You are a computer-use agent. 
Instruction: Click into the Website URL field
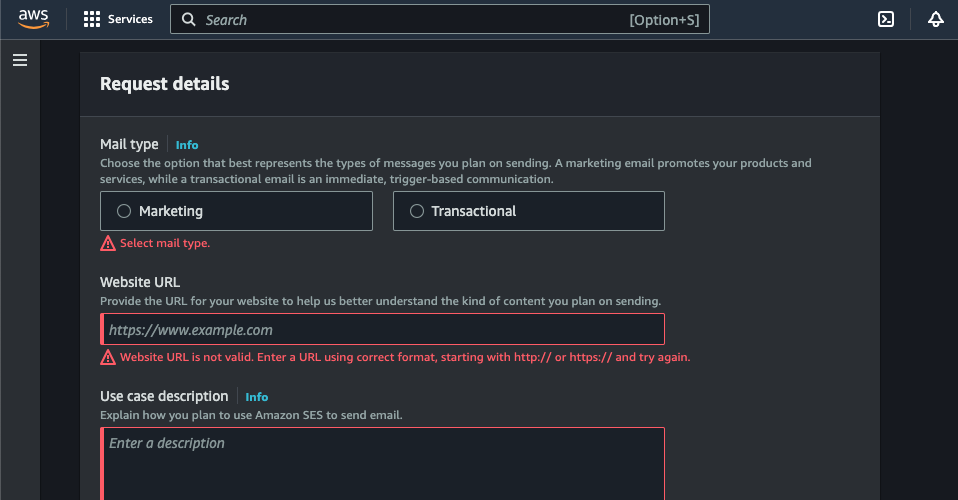coord(383,330)
